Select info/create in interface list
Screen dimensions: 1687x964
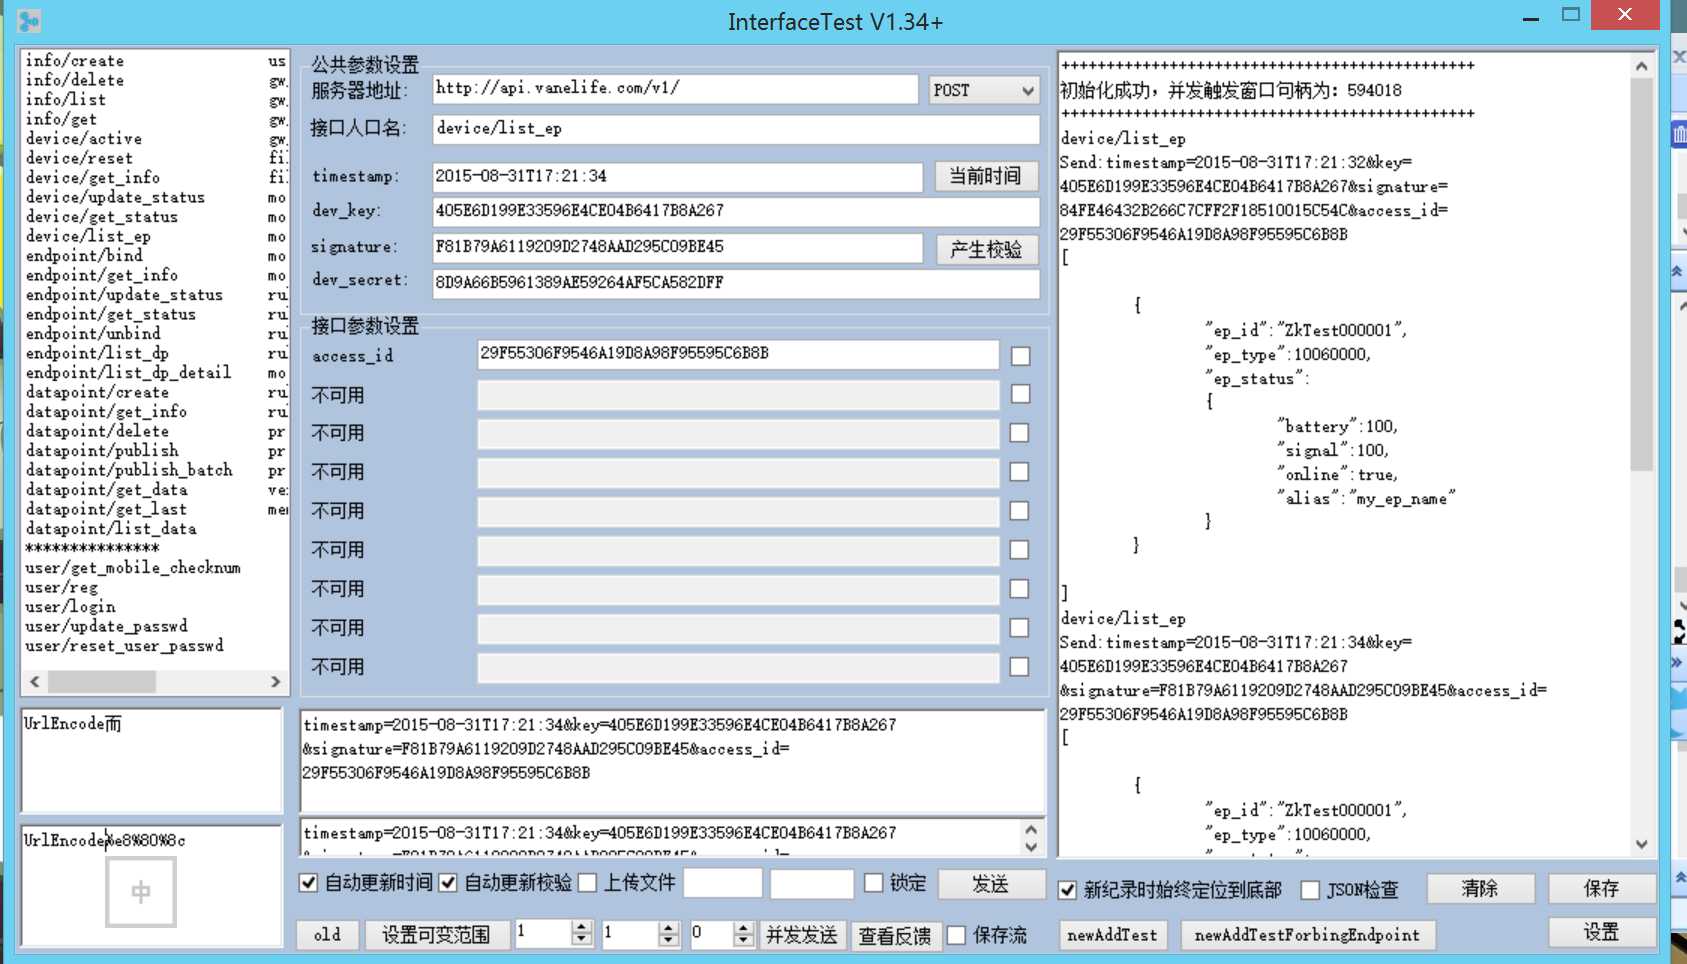coord(75,61)
